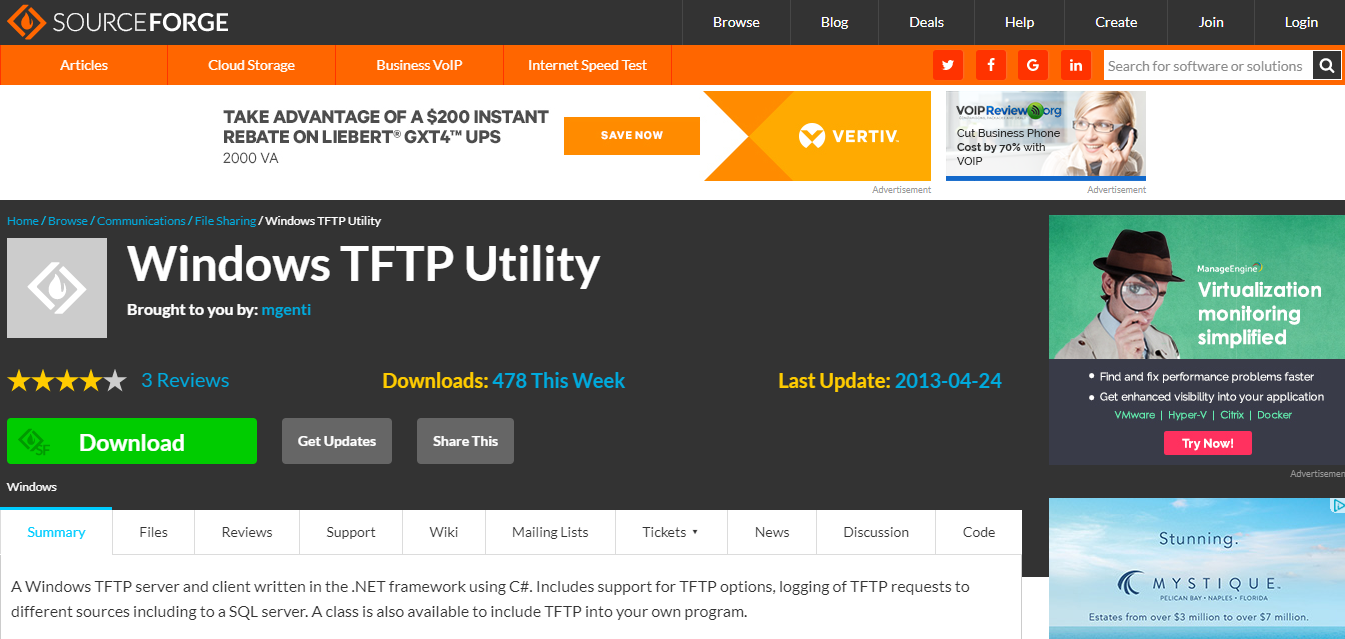Open the LinkedIn social icon
This screenshot has height=639, width=1345.
pyautogui.click(x=1076, y=65)
